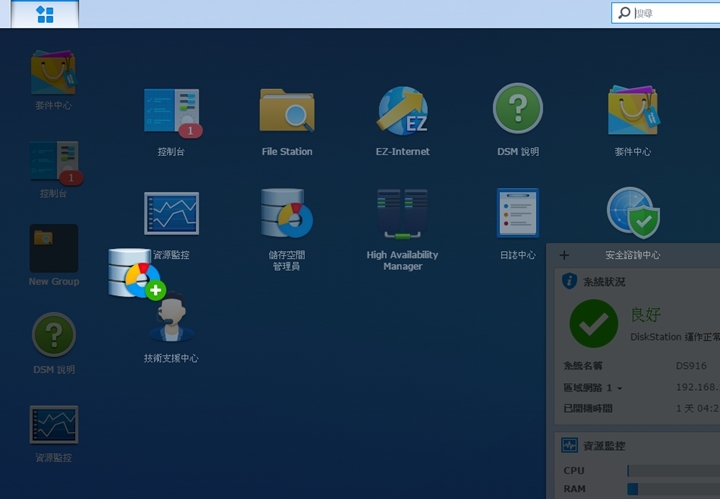720x499 pixels.
Task: Open 控制台 desktop shortcut on left
Action: pyautogui.click(x=53, y=163)
